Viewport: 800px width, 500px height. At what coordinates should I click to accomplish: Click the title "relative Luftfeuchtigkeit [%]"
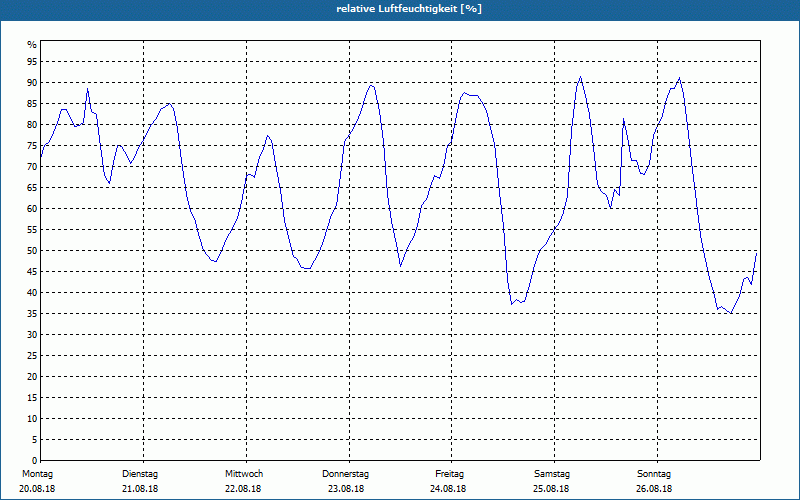(409, 9)
